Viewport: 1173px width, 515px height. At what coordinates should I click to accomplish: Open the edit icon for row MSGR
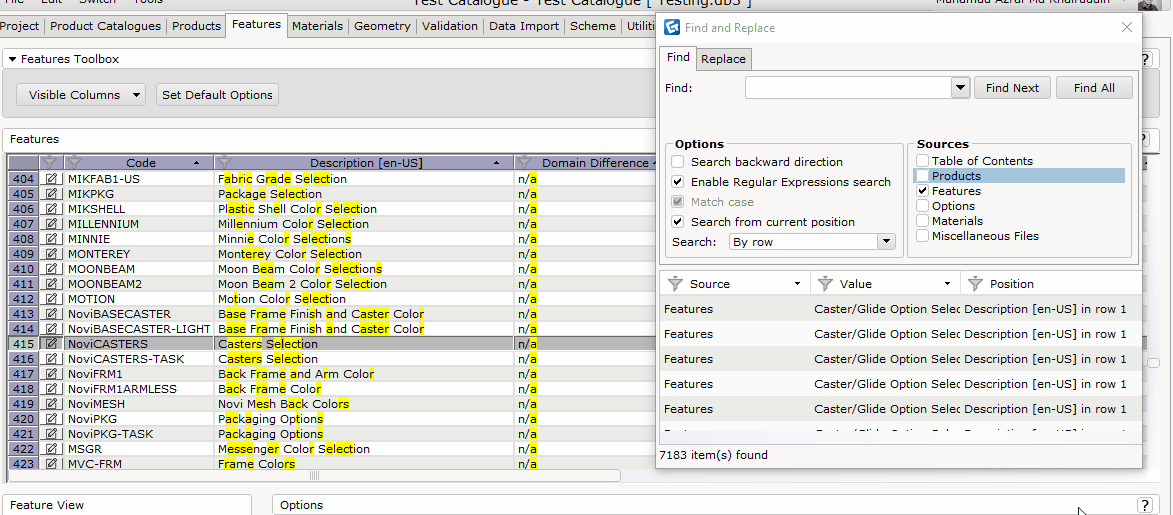(x=52, y=448)
